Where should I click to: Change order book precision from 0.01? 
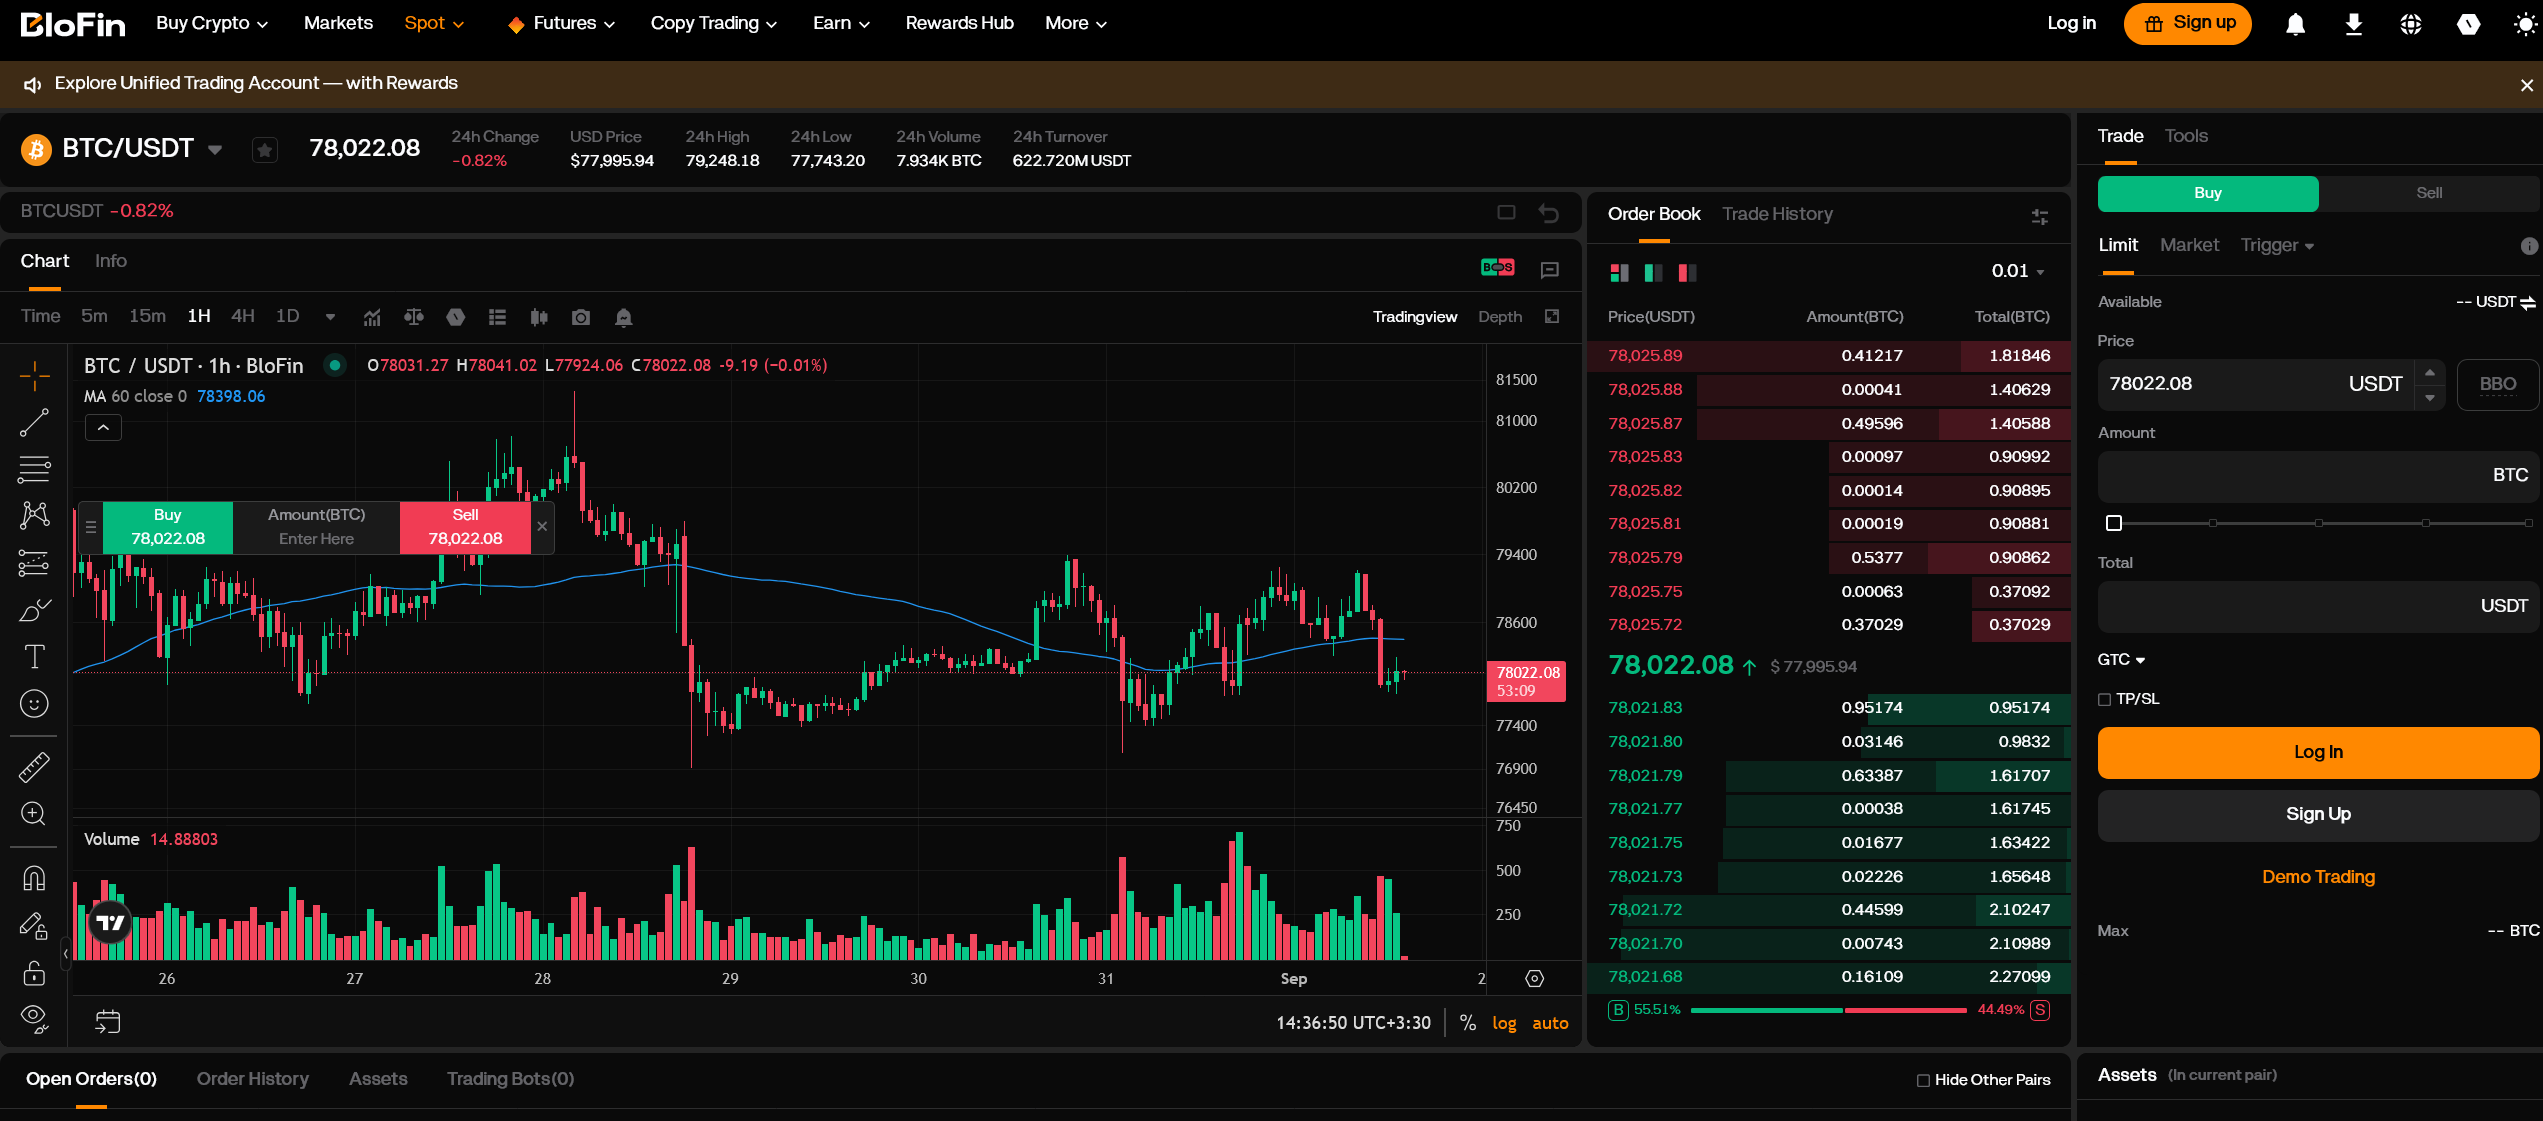(x=2018, y=271)
